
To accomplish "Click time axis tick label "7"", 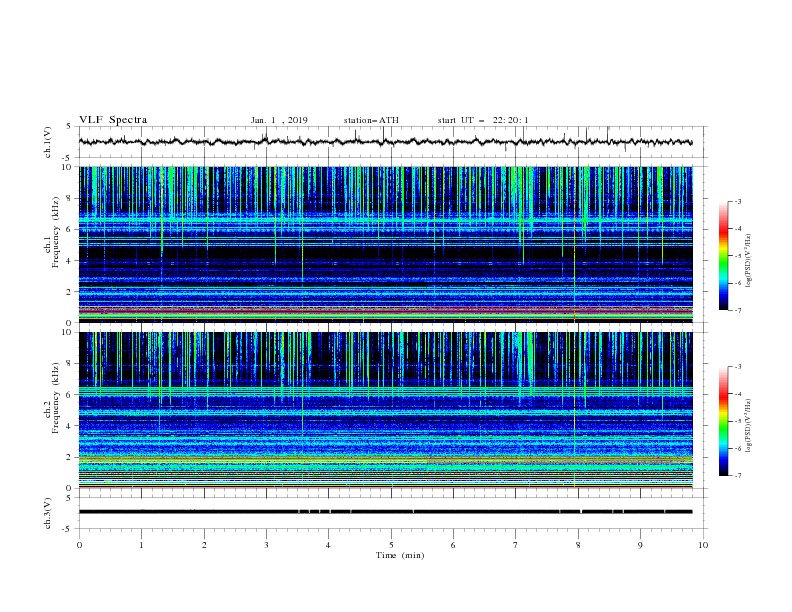I will [515, 545].
